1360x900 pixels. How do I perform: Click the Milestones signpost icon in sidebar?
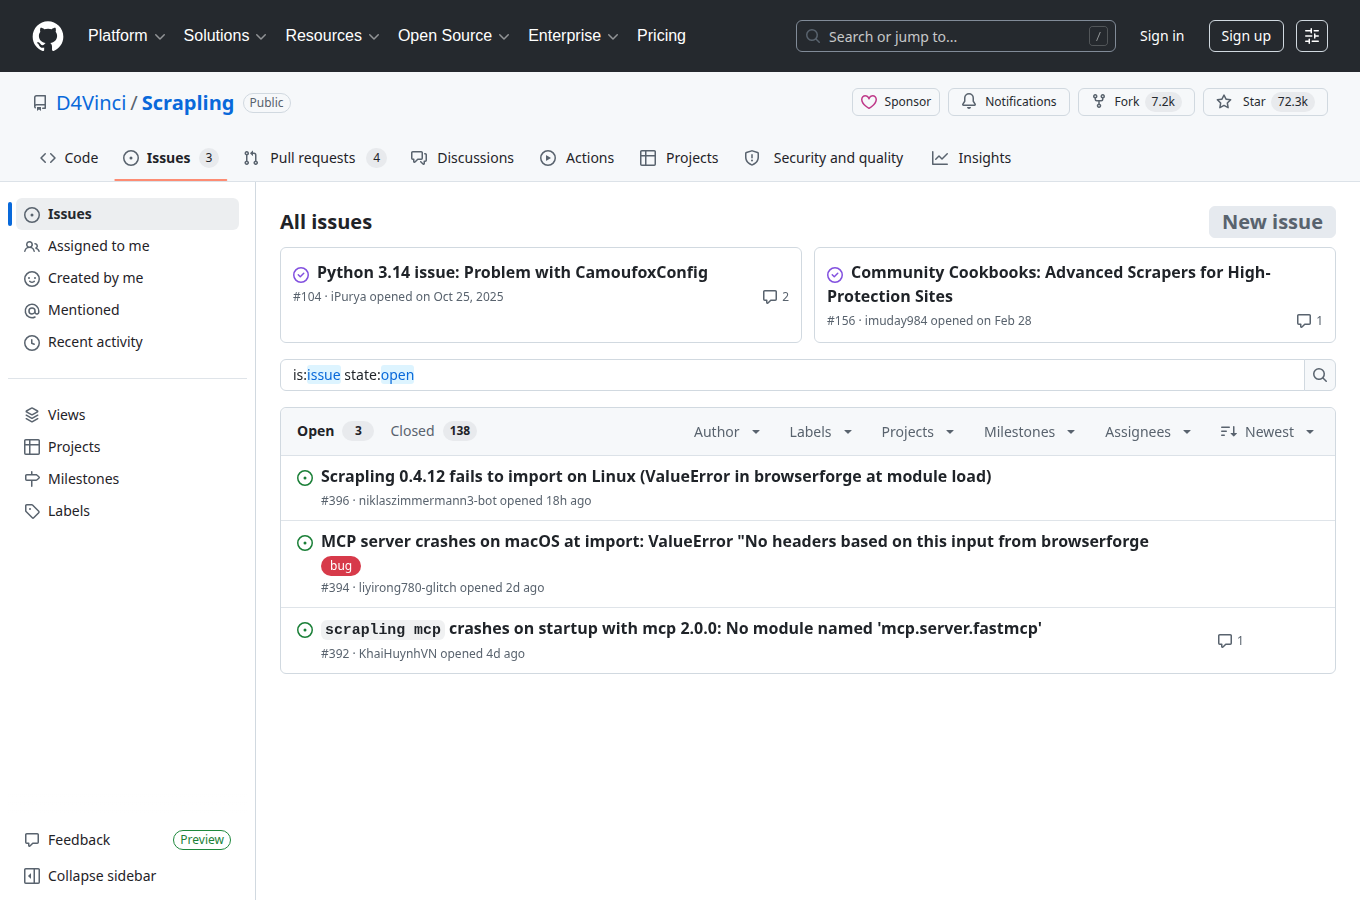32,479
